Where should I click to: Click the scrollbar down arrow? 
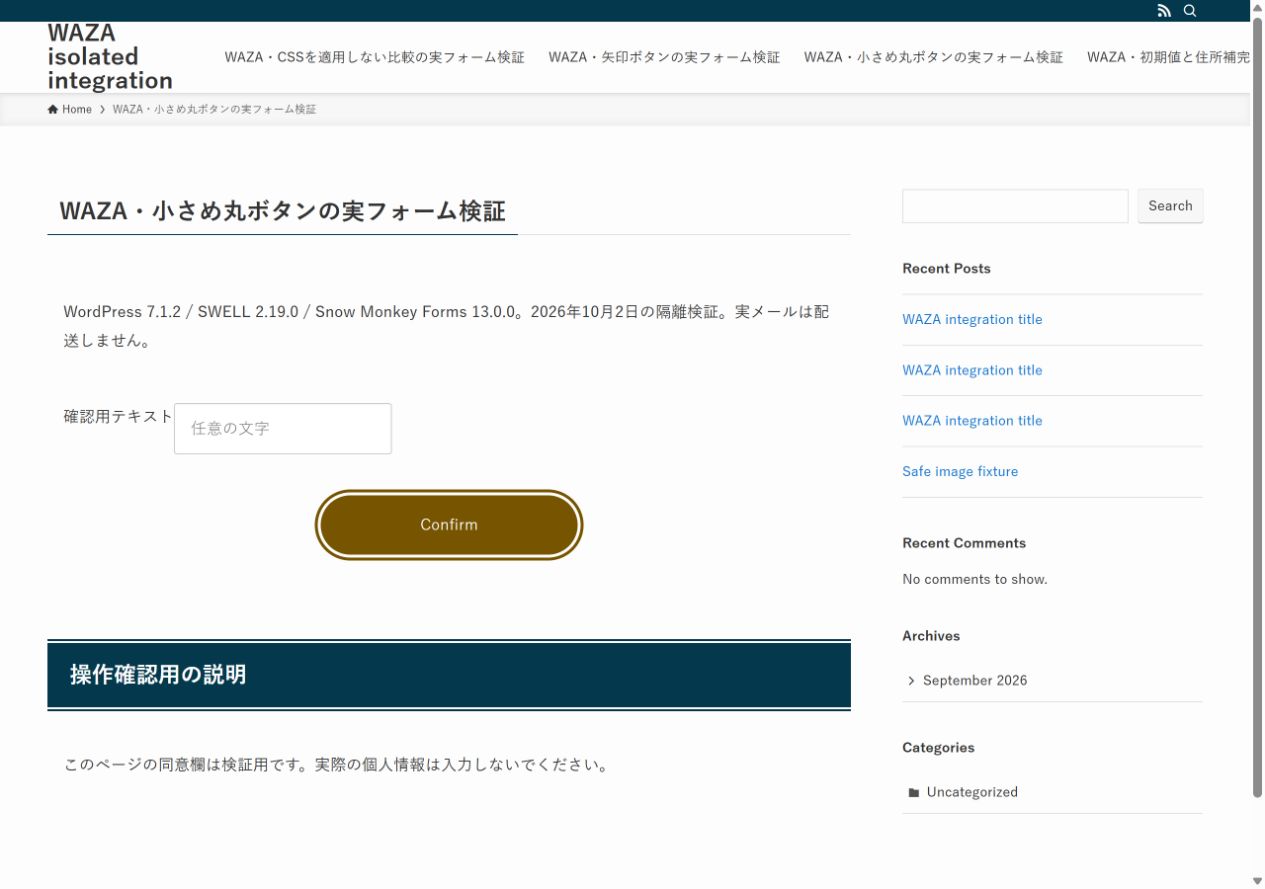pyautogui.click(x=1258, y=881)
